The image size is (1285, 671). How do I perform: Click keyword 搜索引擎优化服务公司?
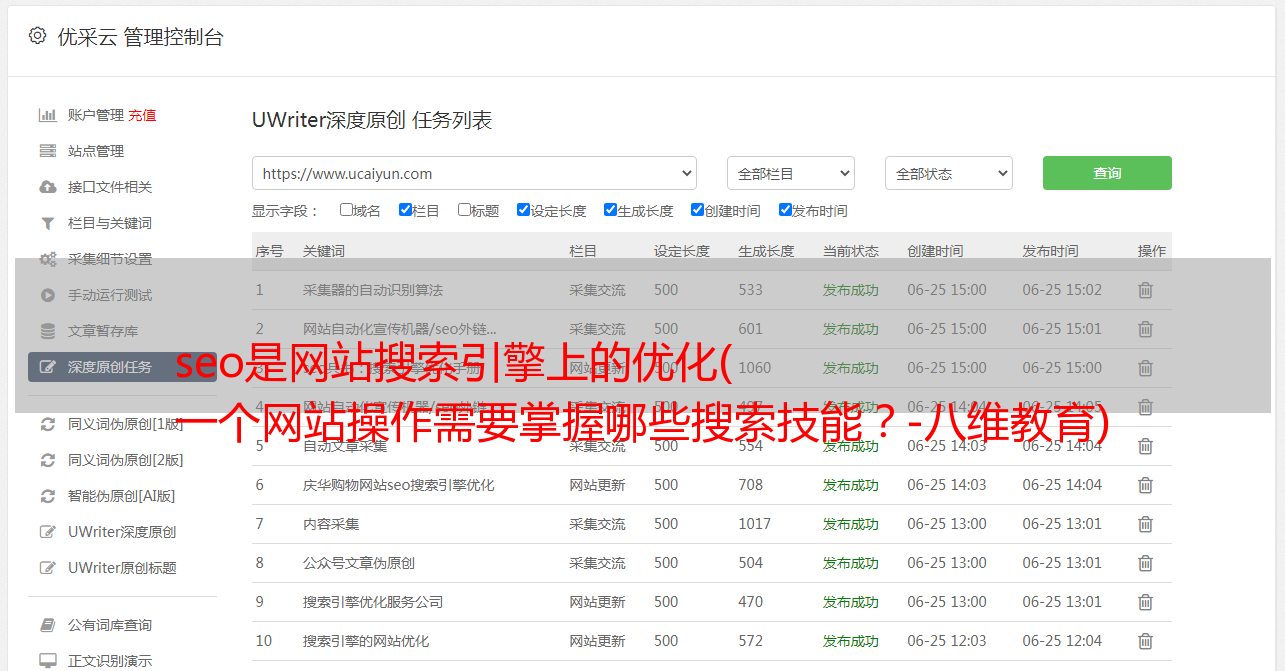373,602
